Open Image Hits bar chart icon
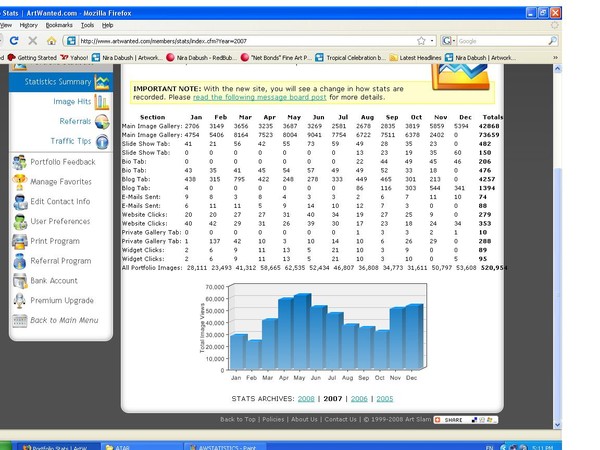The image size is (600, 450). click(x=102, y=102)
